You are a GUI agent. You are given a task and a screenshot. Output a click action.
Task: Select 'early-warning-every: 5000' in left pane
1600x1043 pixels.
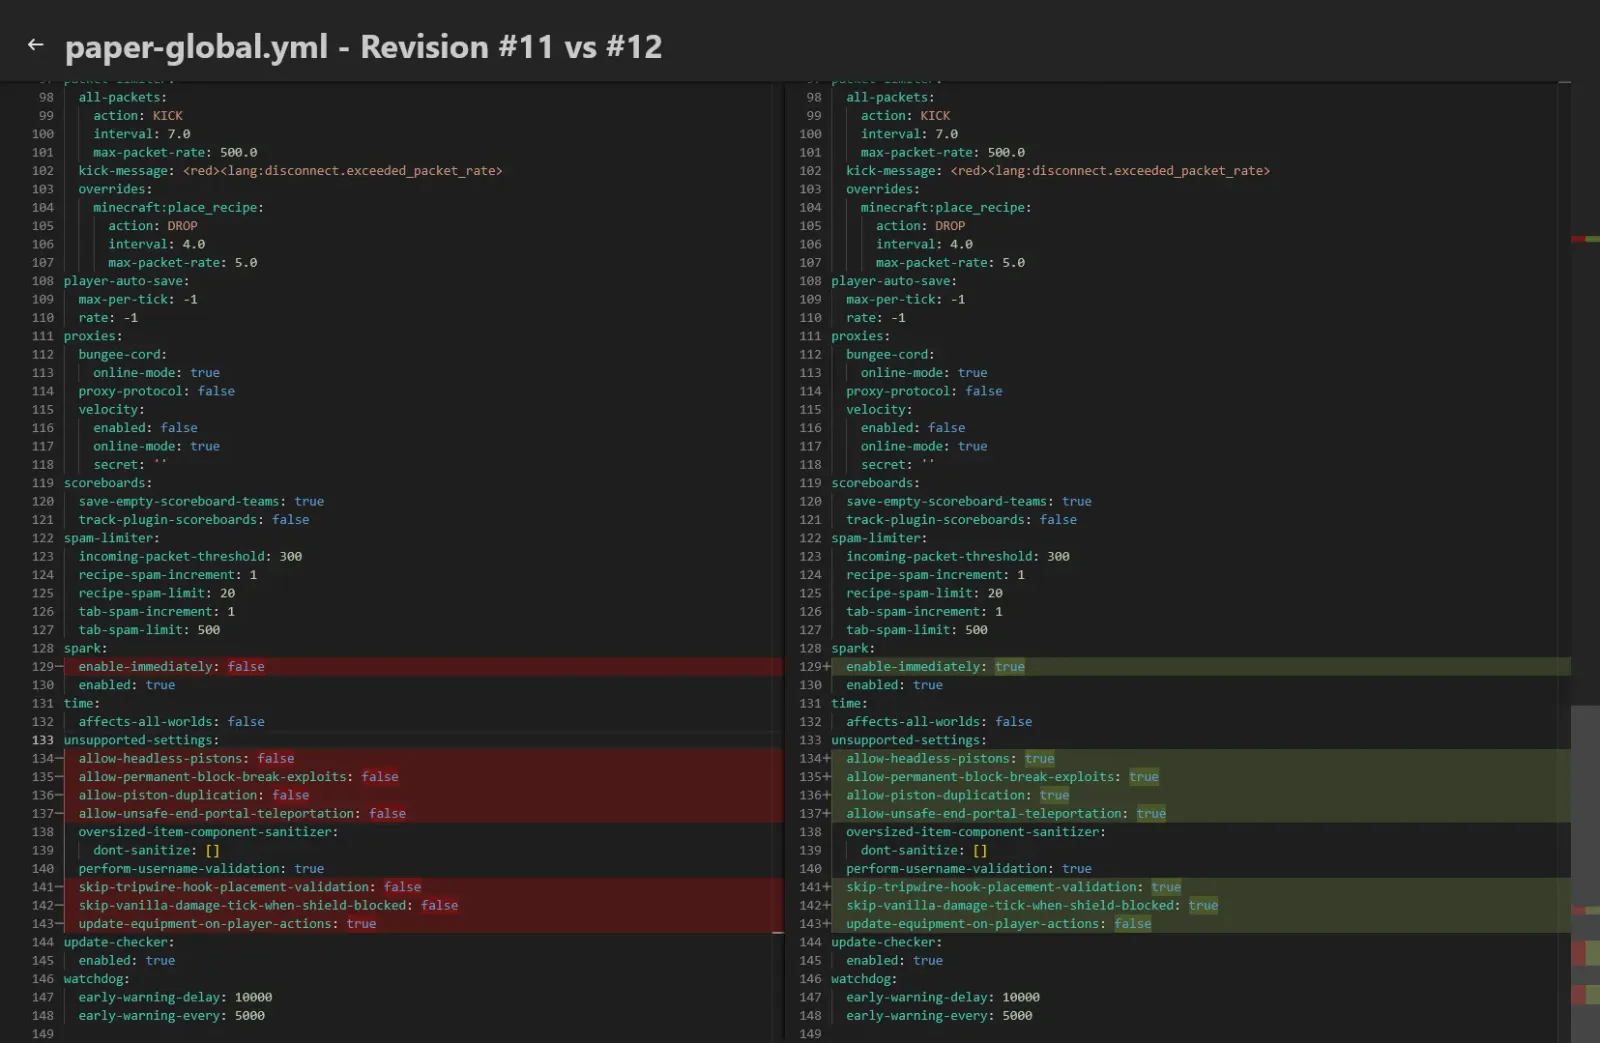pyautogui.click(x=172, y=1016)
